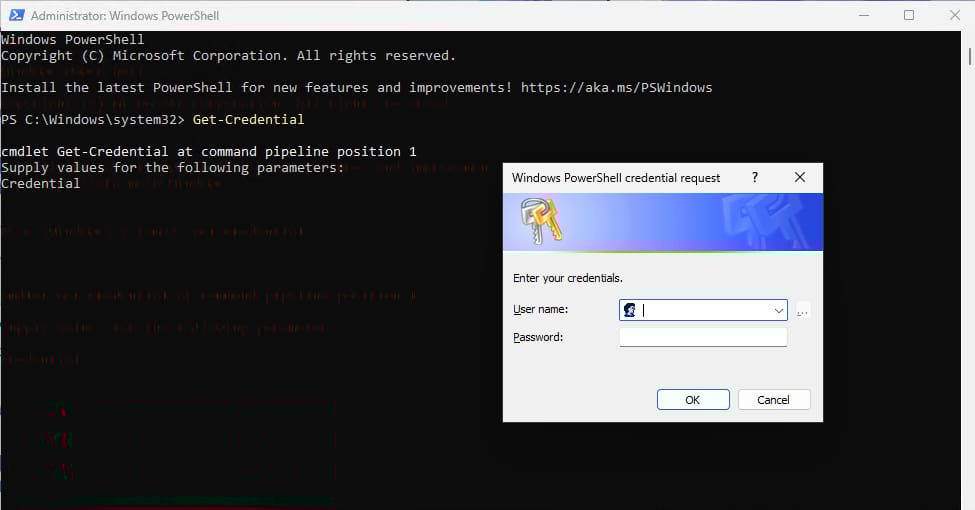This screenshot has height=510, width=975.
Task: Click the 'Copyright (C) Microsoft Corporation' line
Action: click(228, 56)
